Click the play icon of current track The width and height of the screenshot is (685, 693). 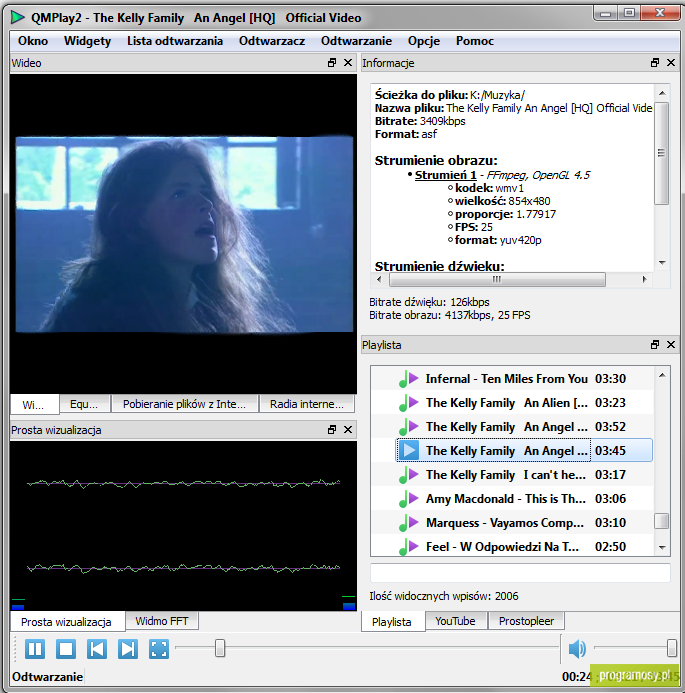coord(409,450)
